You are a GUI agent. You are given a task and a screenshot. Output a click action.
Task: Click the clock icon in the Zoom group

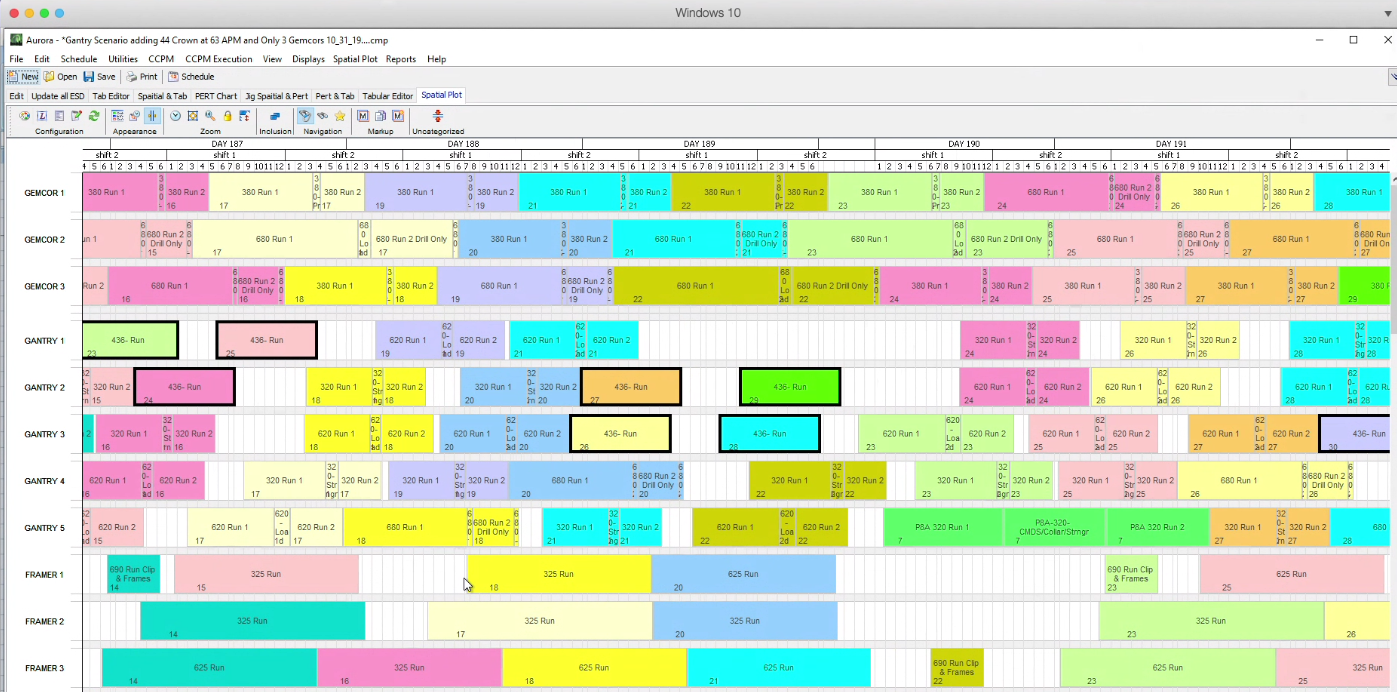click(x=175, y=116)
